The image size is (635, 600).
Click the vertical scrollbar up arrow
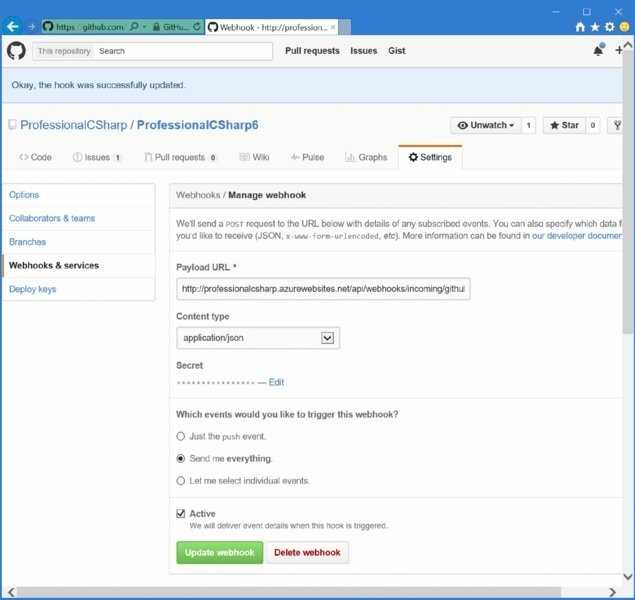tap(628, 45)
